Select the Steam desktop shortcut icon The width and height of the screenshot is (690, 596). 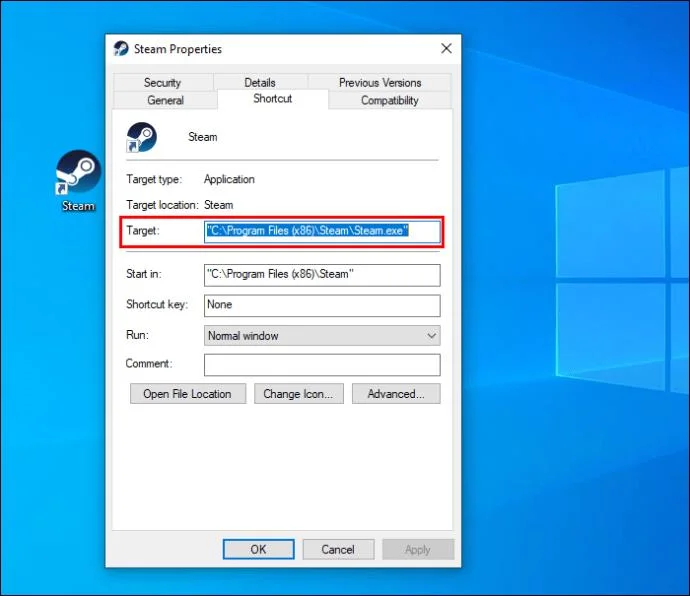pos(78,172)
